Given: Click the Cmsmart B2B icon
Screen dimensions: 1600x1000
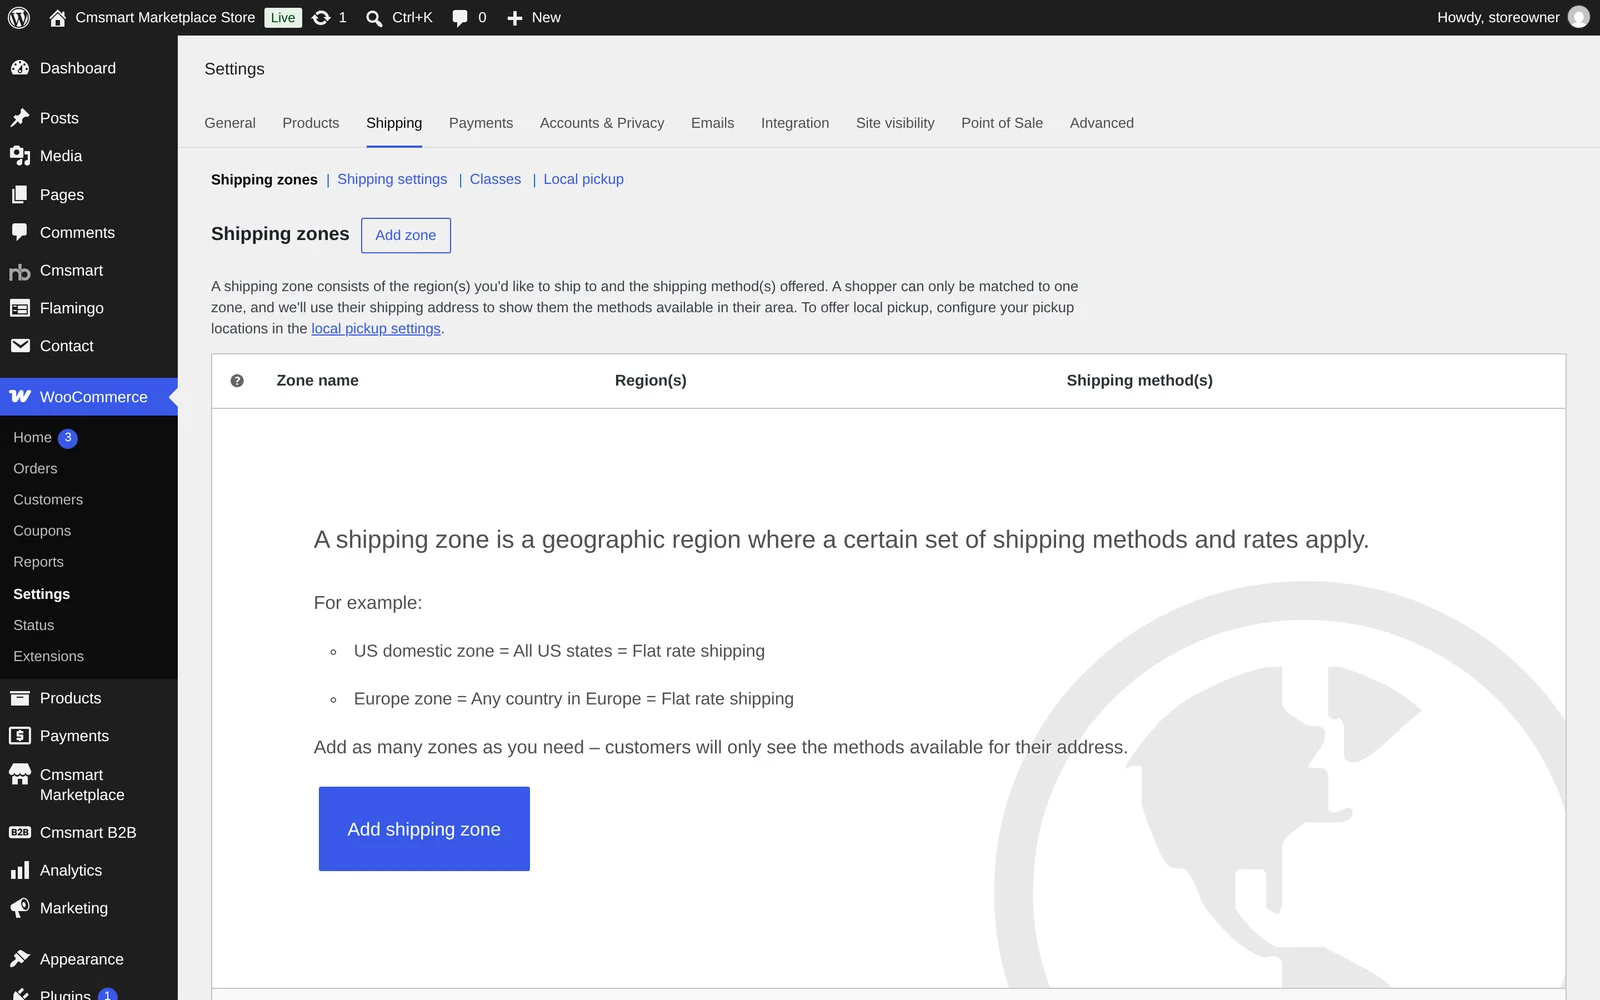Looking at the screenshot, I should pos(20,832).
